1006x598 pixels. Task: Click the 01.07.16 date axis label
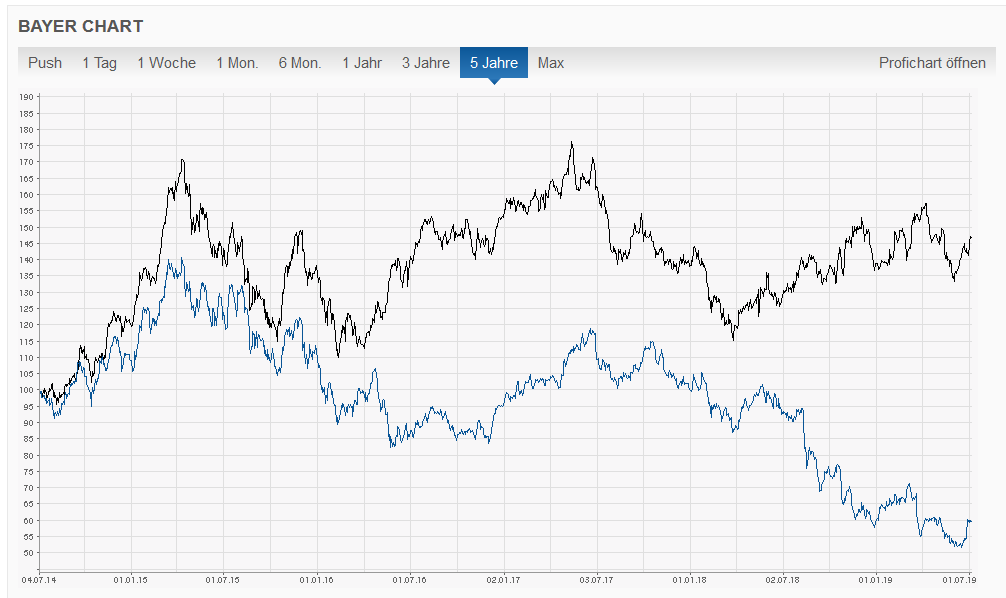pos(409,580)
